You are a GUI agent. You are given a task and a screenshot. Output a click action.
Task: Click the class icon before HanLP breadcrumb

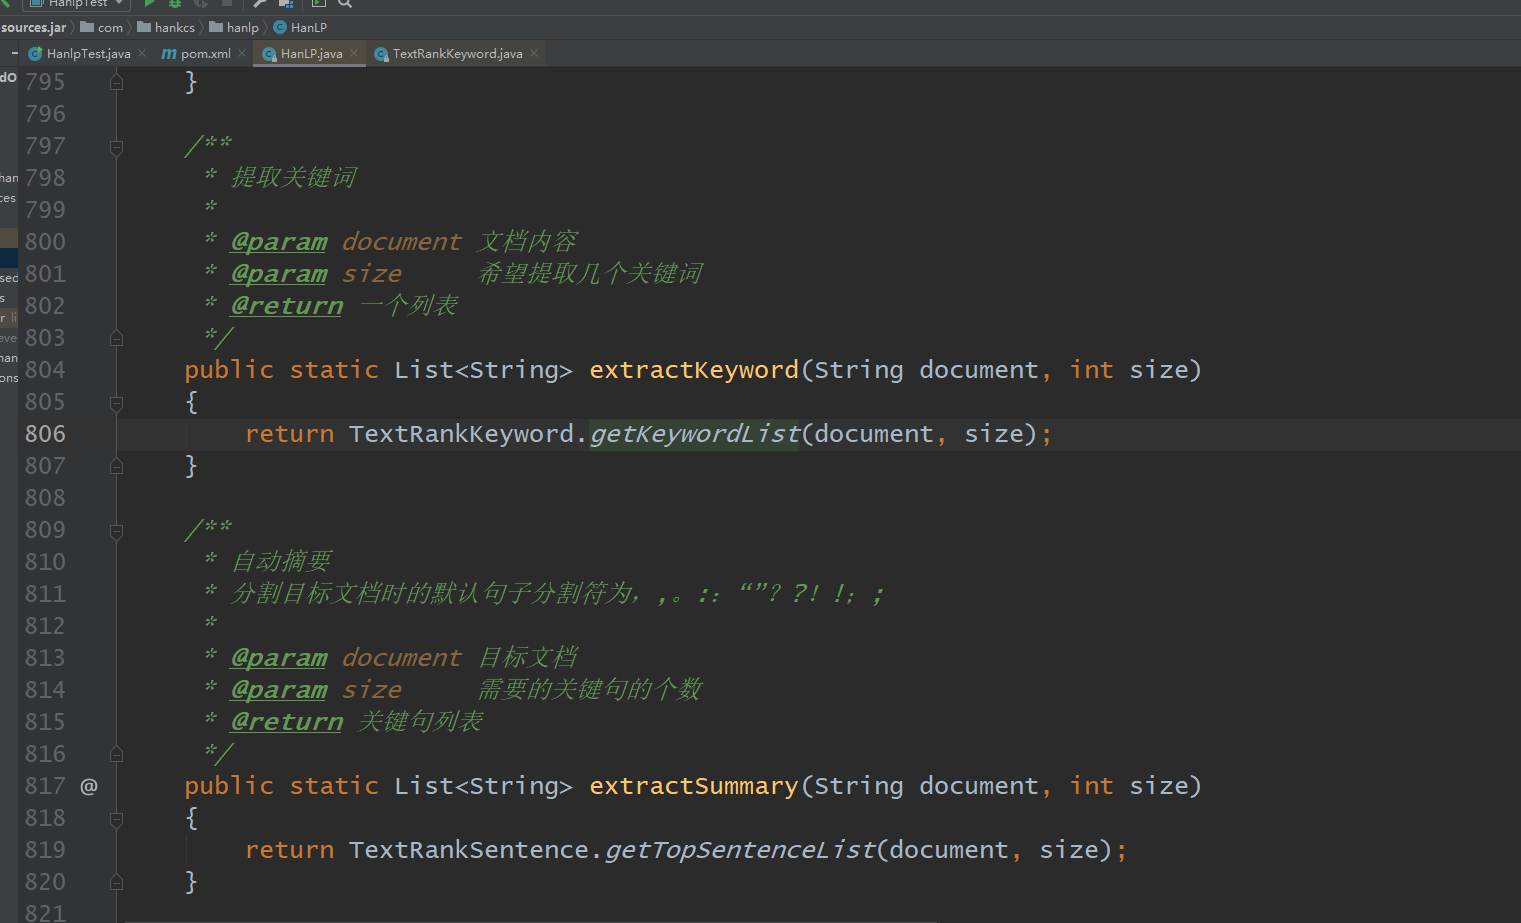point(280,27)
